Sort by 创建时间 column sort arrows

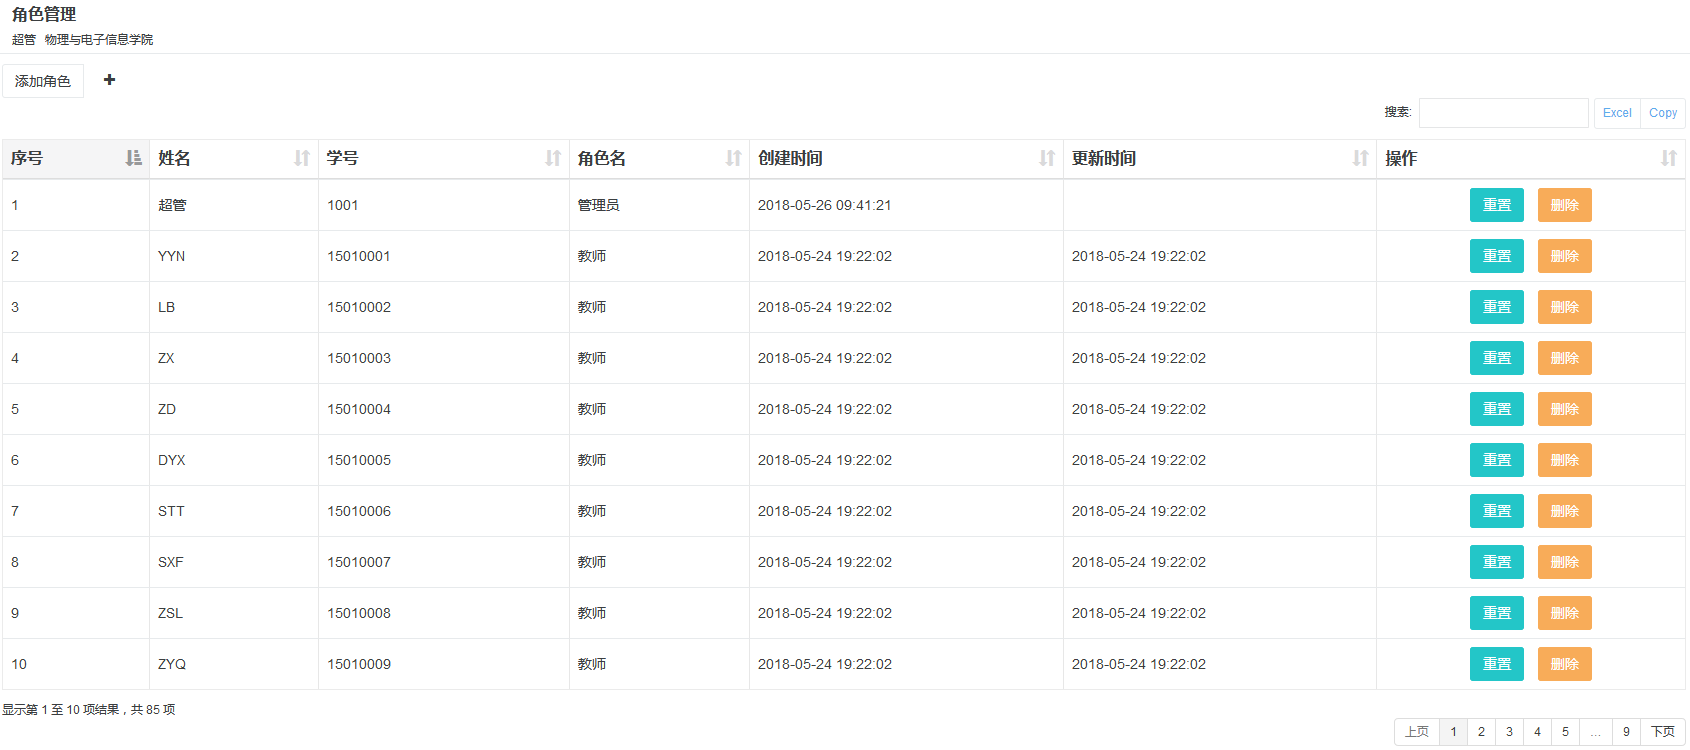[1046, 158]
